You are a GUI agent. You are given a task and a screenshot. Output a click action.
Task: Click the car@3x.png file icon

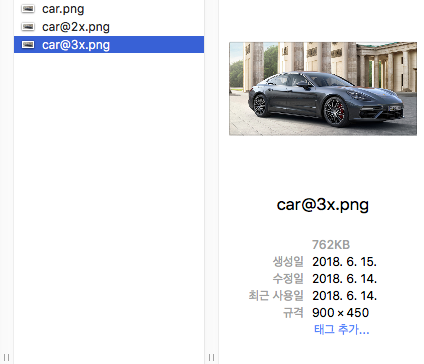(28, 44)
